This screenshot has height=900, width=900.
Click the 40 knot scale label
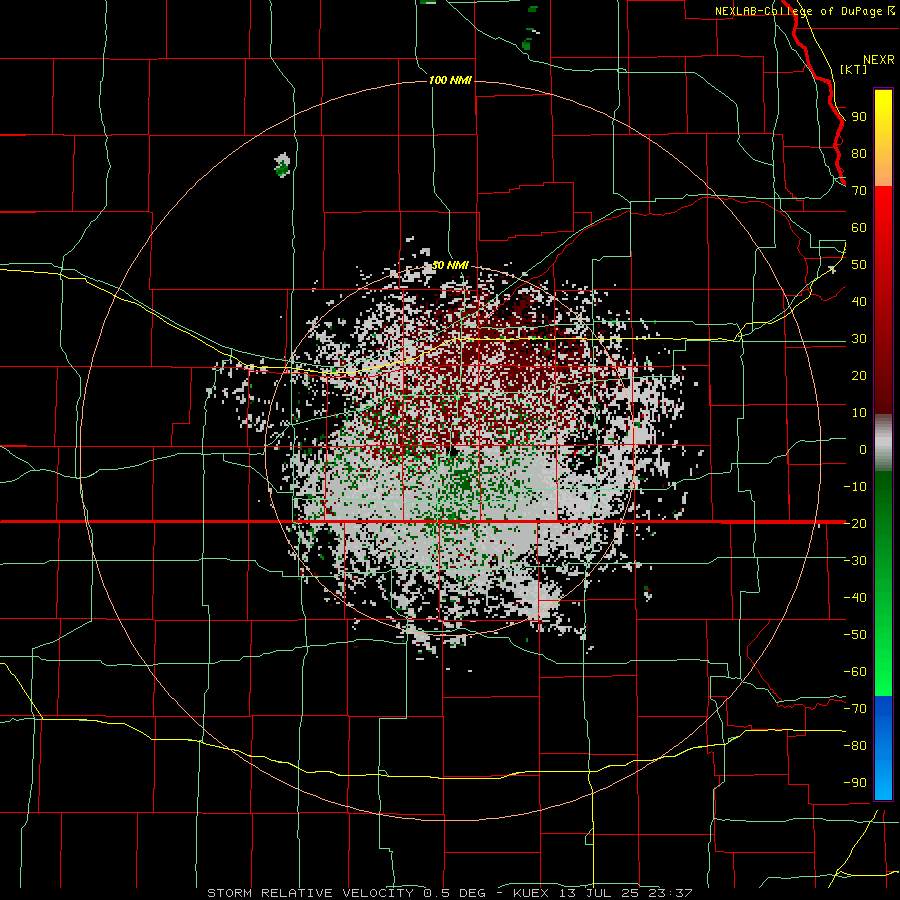(859, 302)
